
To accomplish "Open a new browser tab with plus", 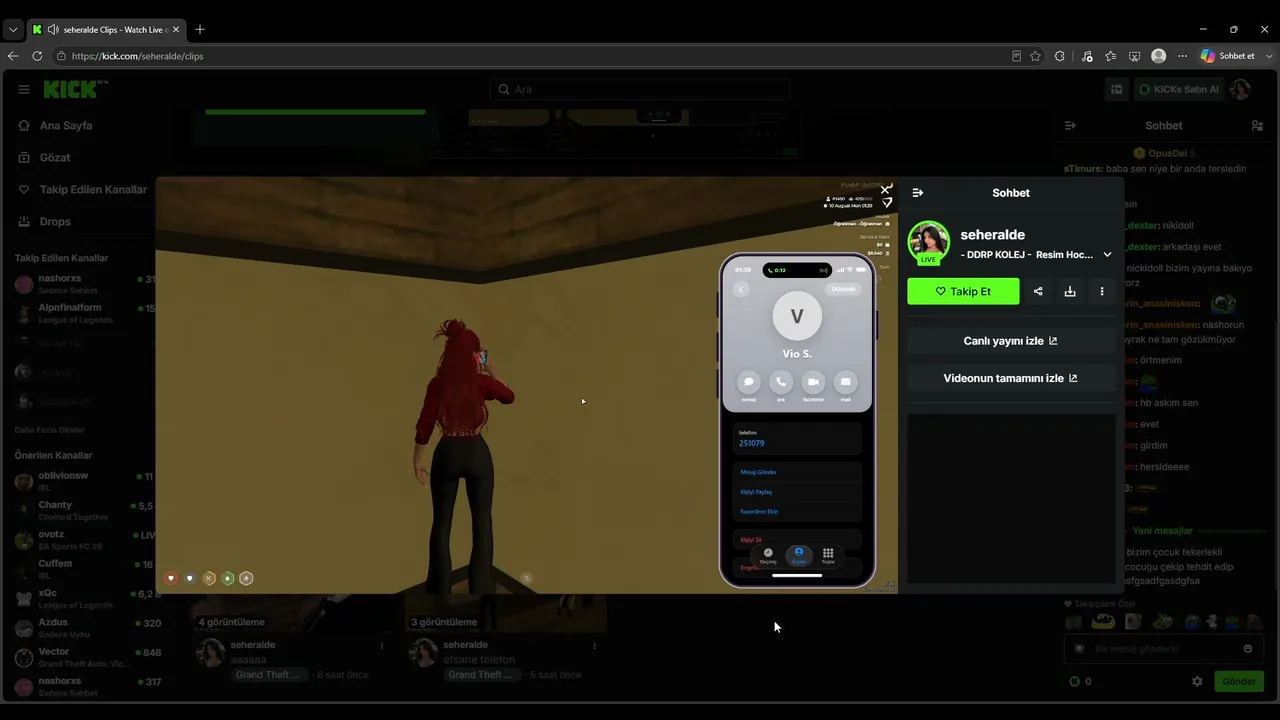I will click(x=200, y=30).
